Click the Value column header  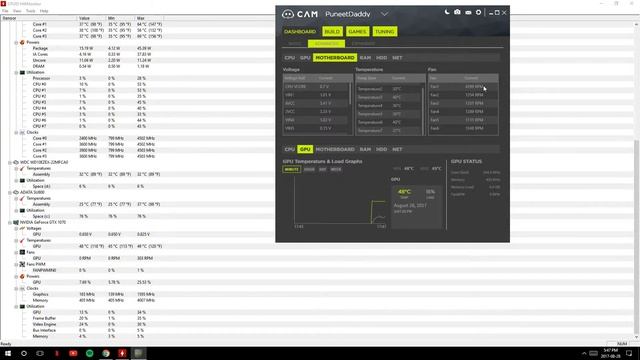click(x=91, y=18)
